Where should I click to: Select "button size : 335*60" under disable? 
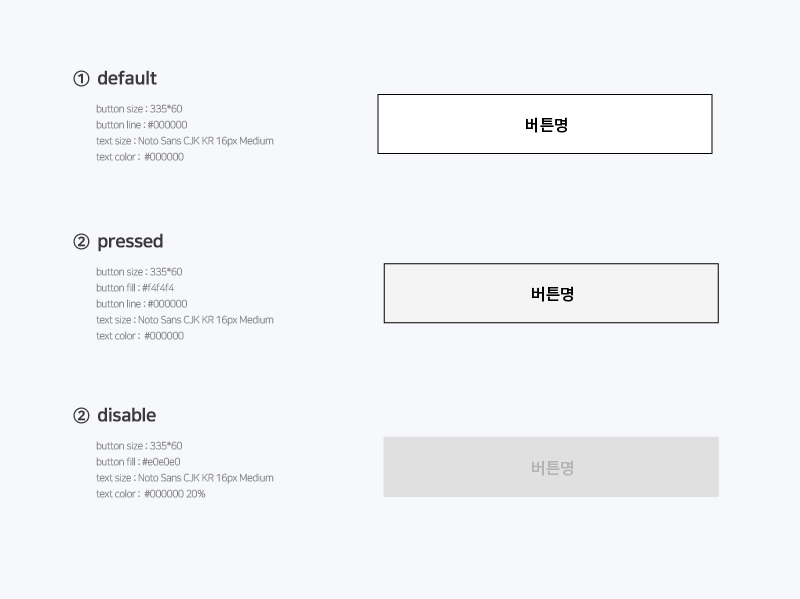[x=139, y=446]
